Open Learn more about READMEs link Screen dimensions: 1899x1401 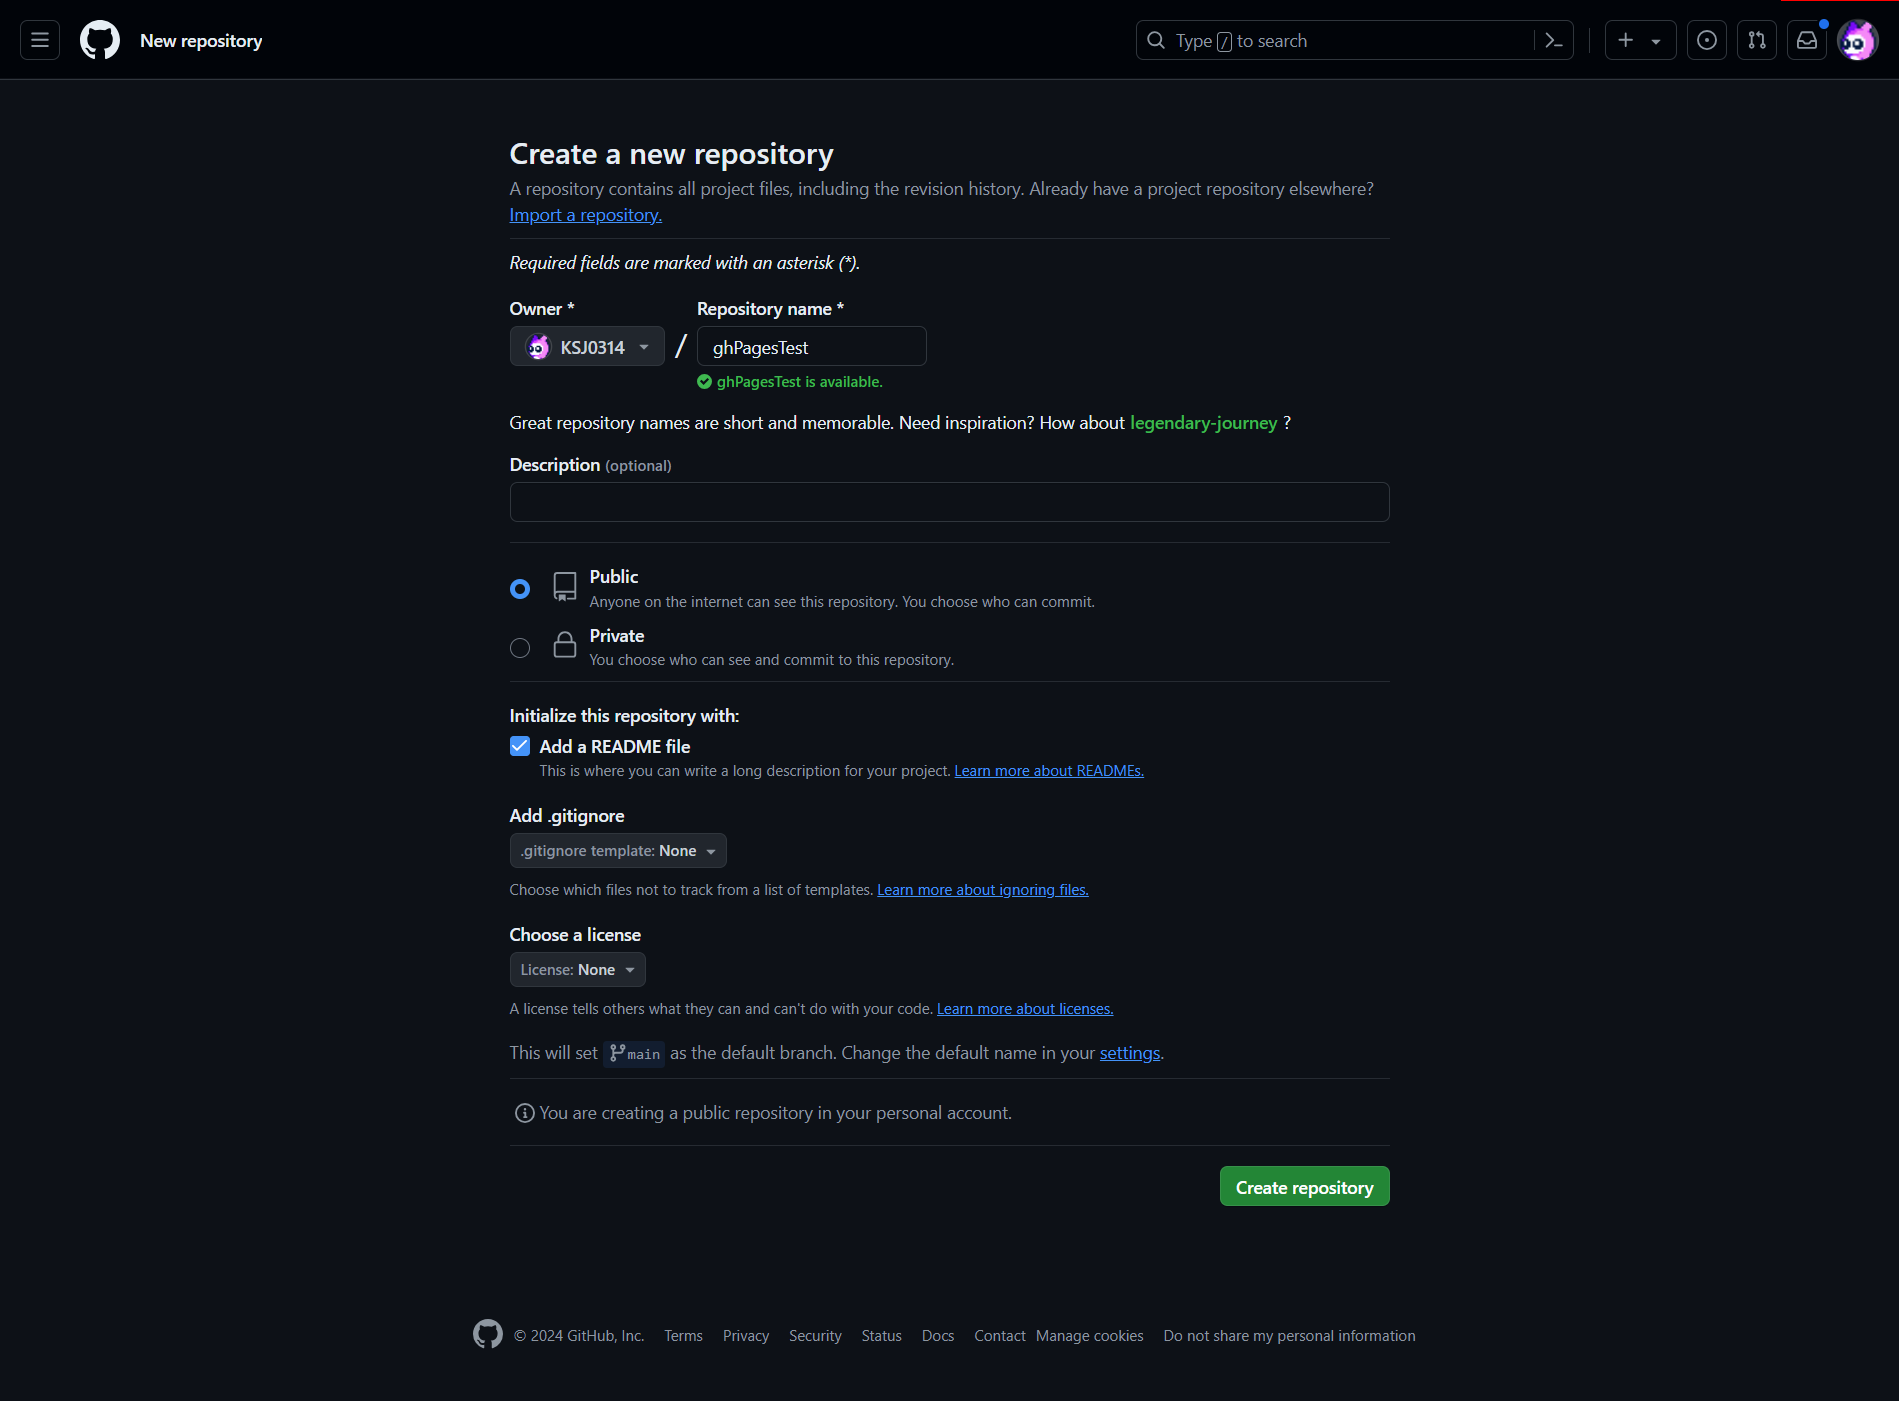pyautogui.click(x=1049, y=771)
